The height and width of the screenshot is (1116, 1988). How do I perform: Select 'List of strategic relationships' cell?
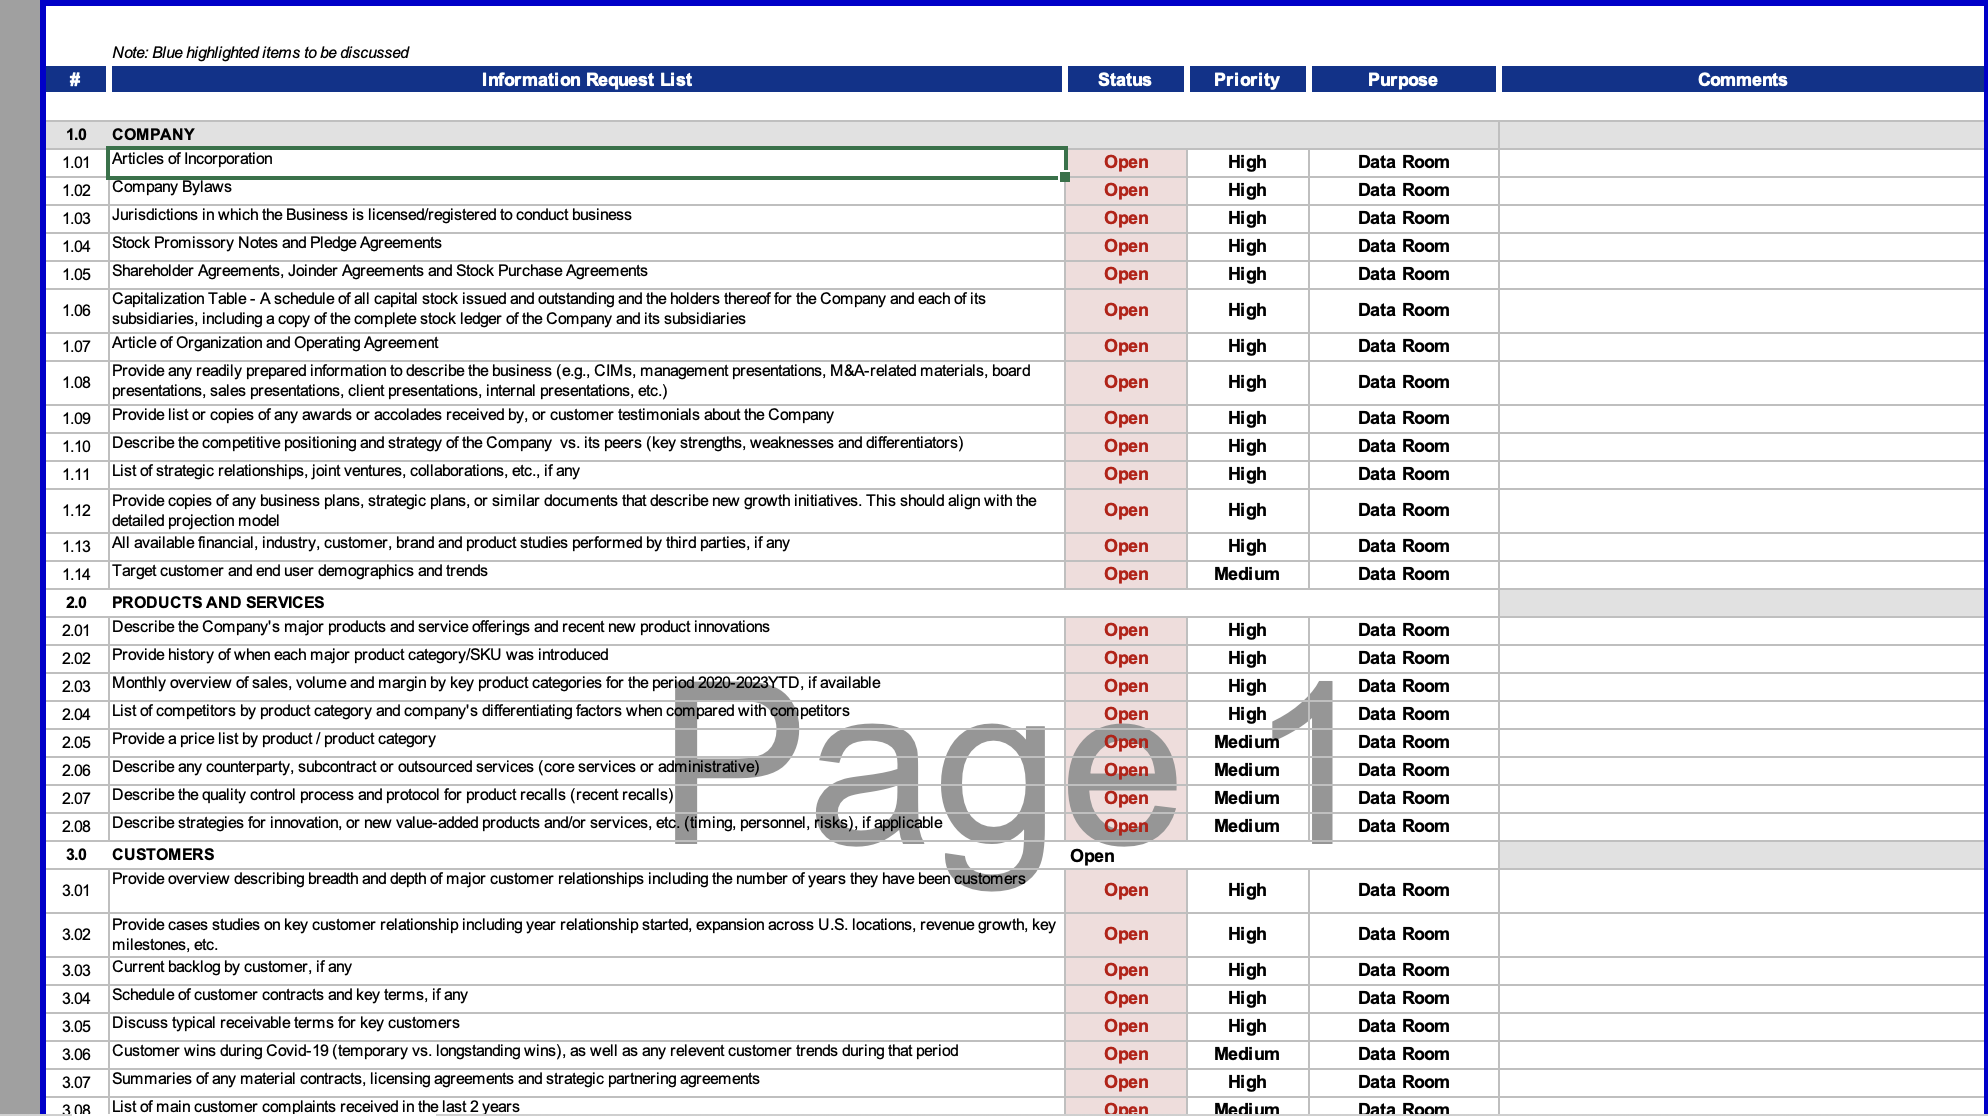tap(586, 474)
